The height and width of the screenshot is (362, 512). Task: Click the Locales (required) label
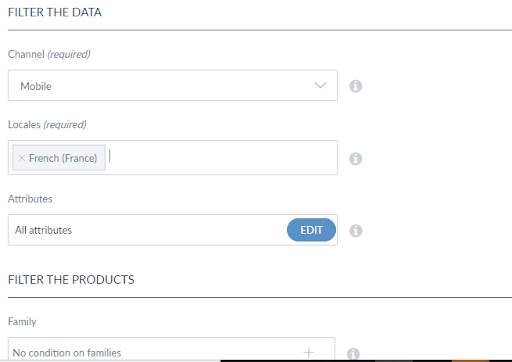point(47,124)
